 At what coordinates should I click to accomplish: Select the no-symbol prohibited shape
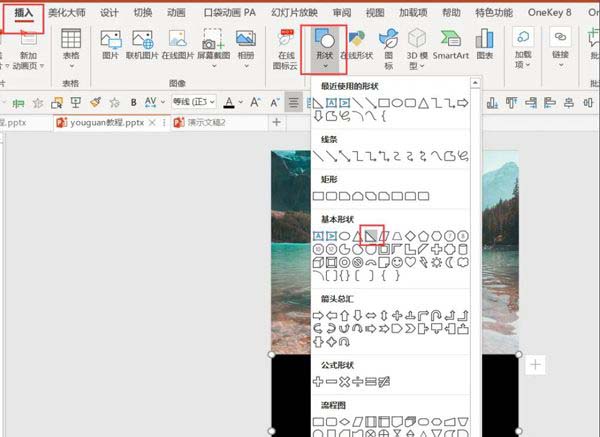coord(357,262)
